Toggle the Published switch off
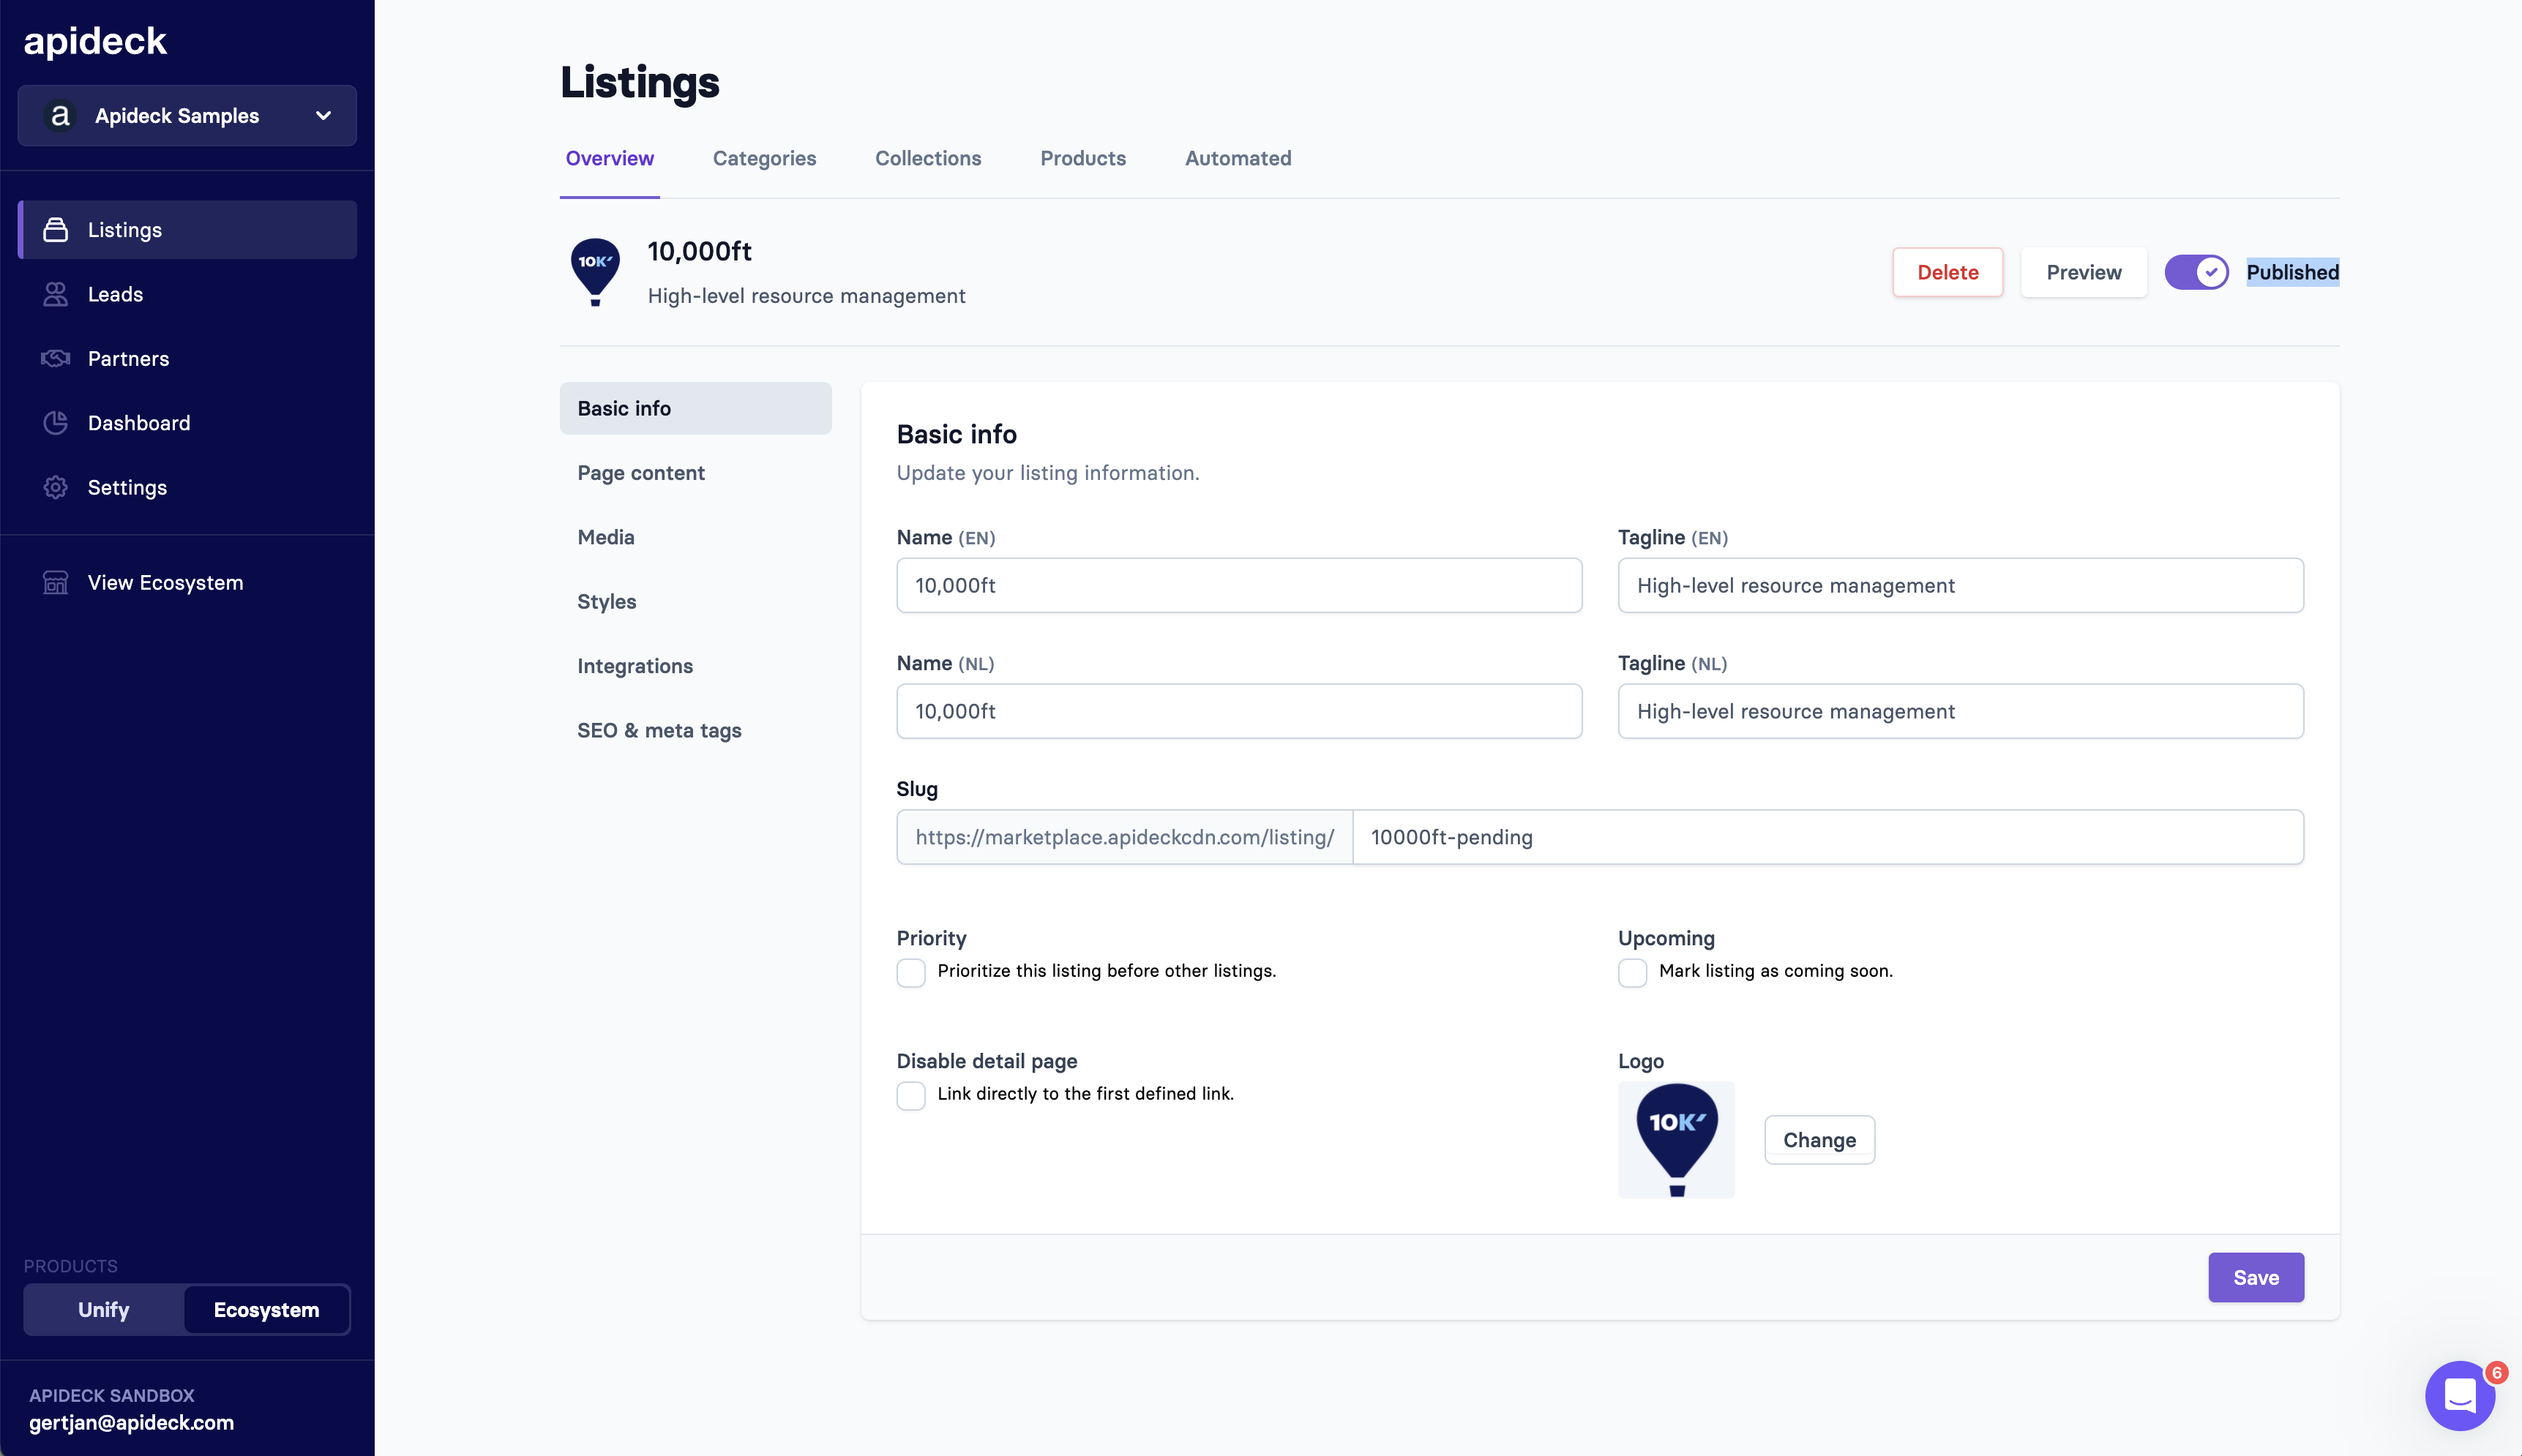Screen dimensions: 2522x1456 pos(2196,272)
